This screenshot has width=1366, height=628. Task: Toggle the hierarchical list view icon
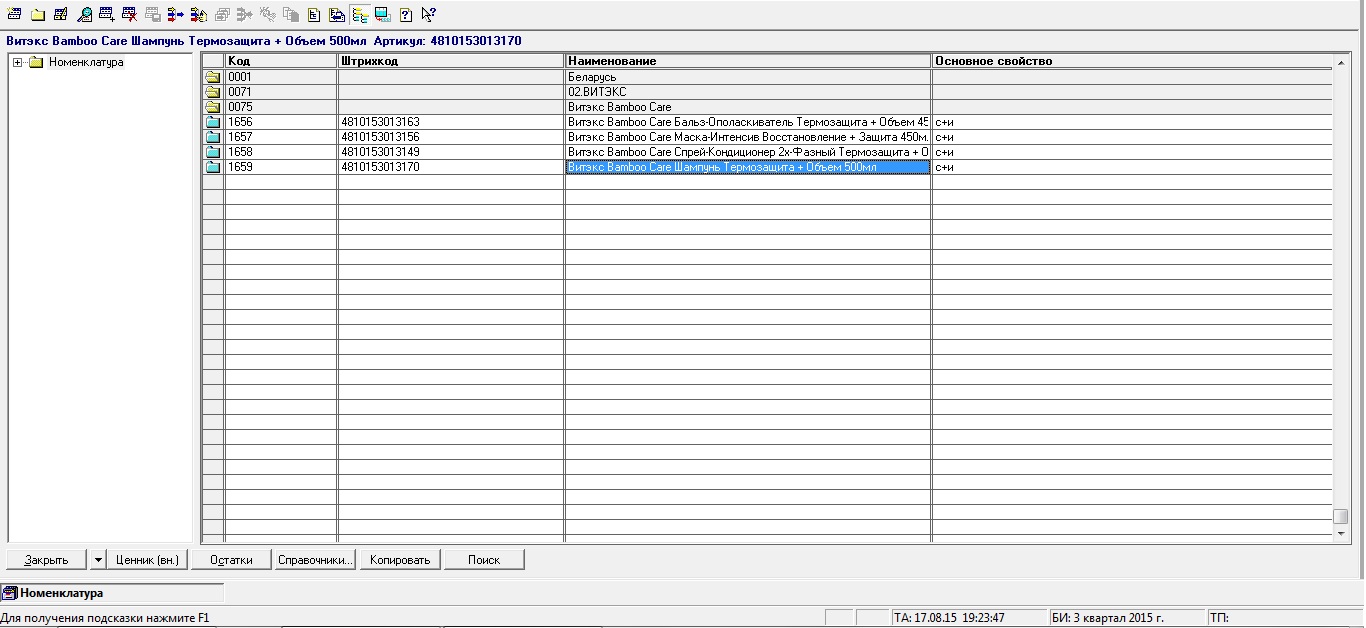click(x=360, y=15)
